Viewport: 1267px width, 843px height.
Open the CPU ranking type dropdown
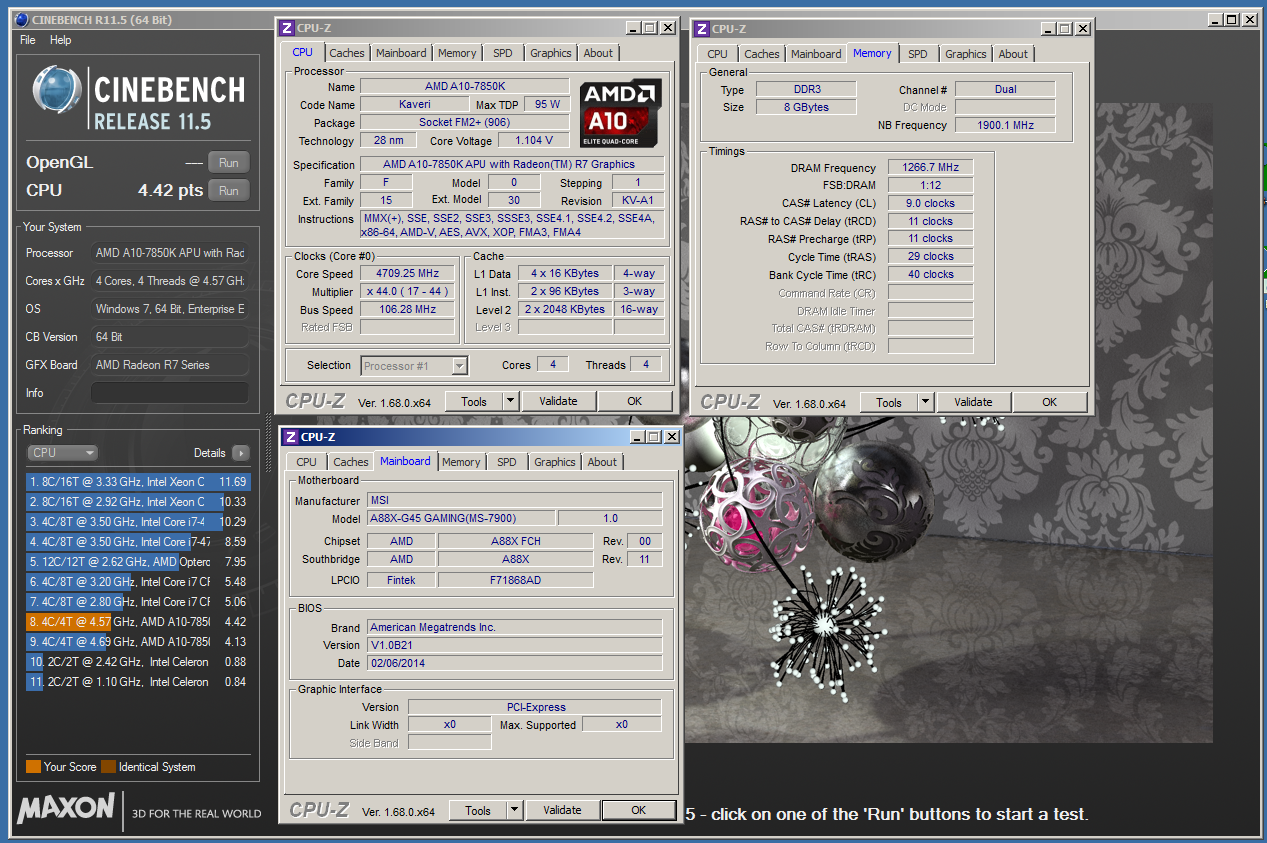(x=63, y=453)
